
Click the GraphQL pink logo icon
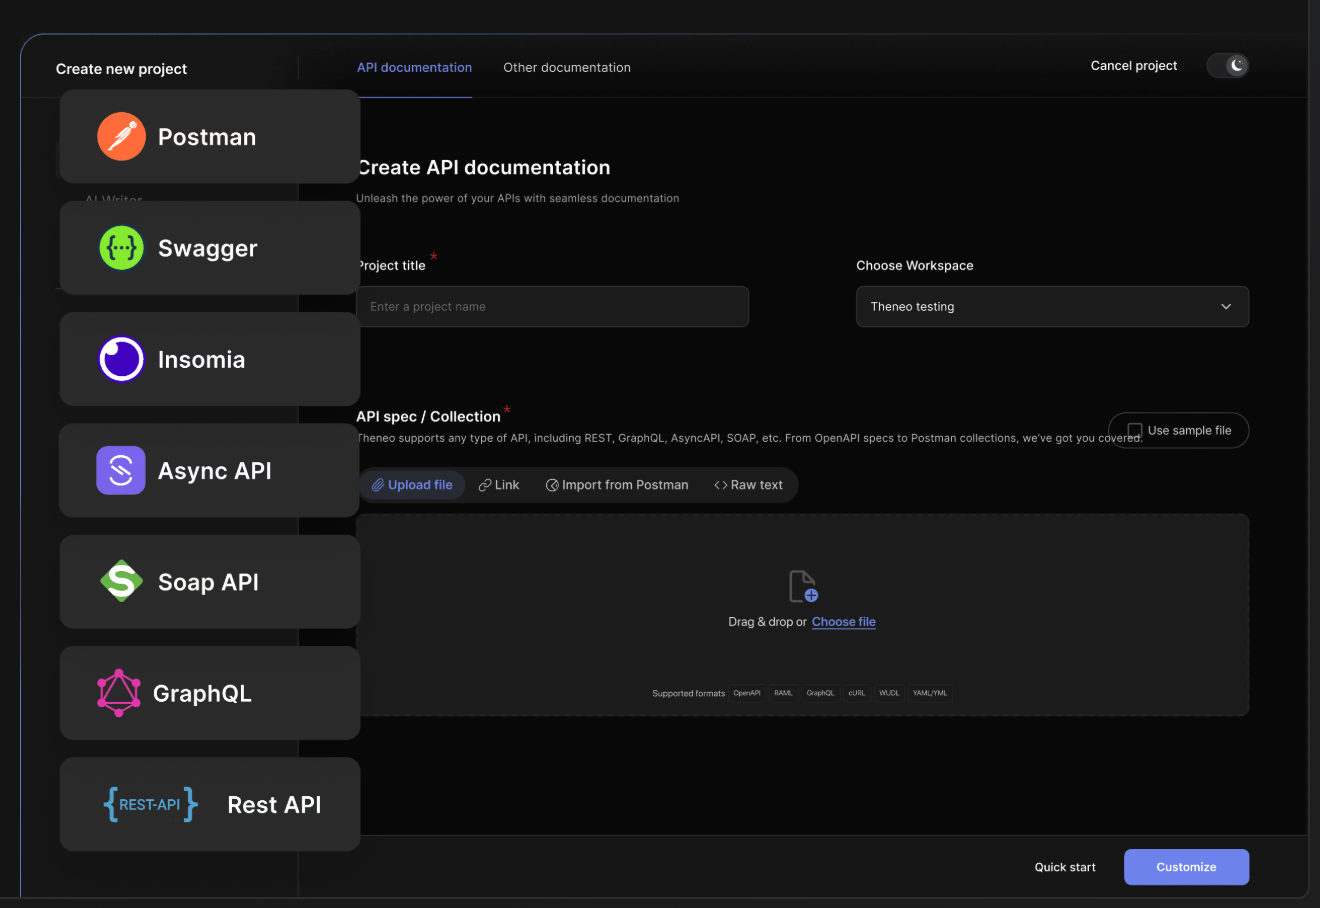pos(119,693)
